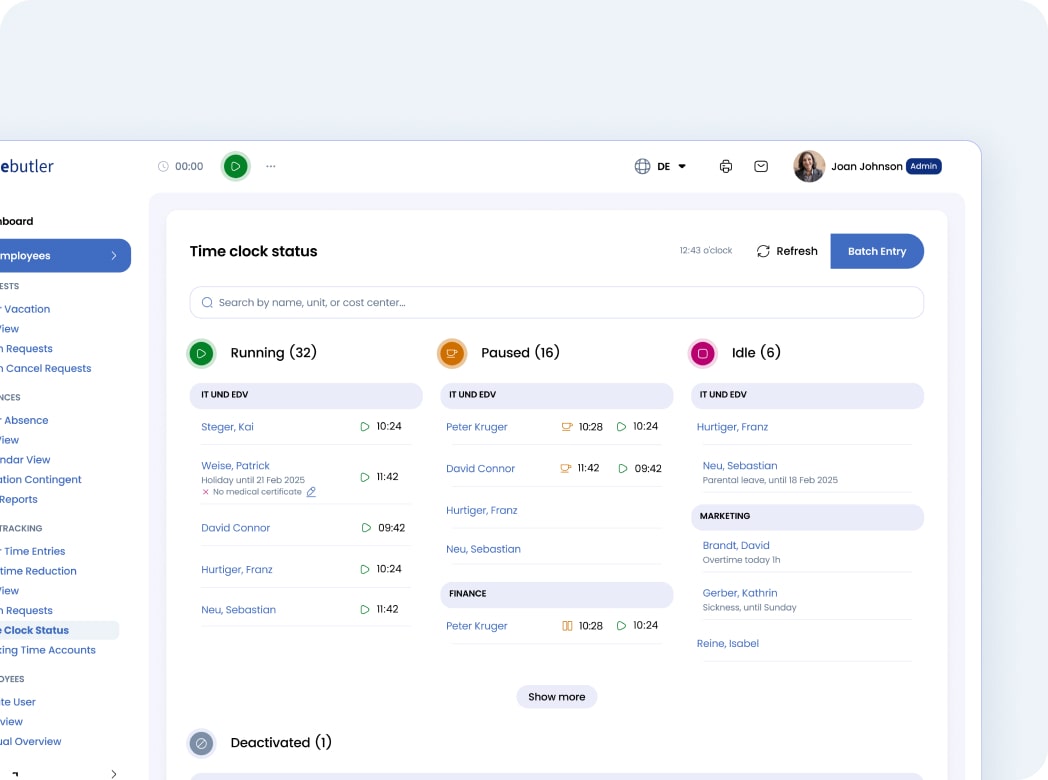Open Time Entries in the sidebar
The height and width of the screenshot is (780, 1048).
[34, 551]
